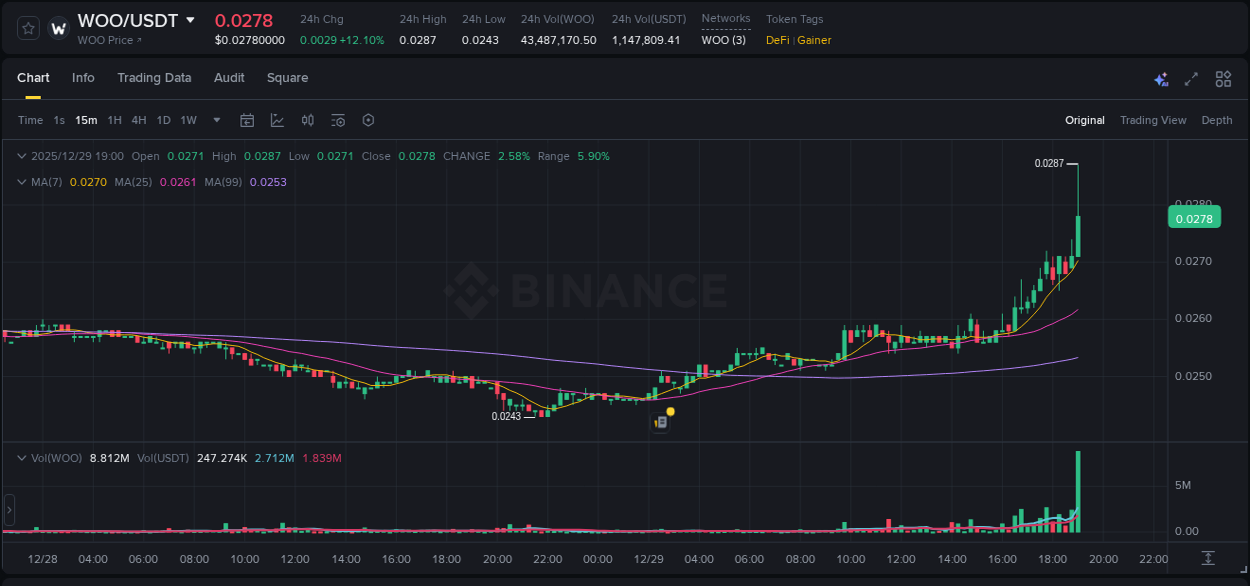Switch to the Trading Data tab

[154, 78]
